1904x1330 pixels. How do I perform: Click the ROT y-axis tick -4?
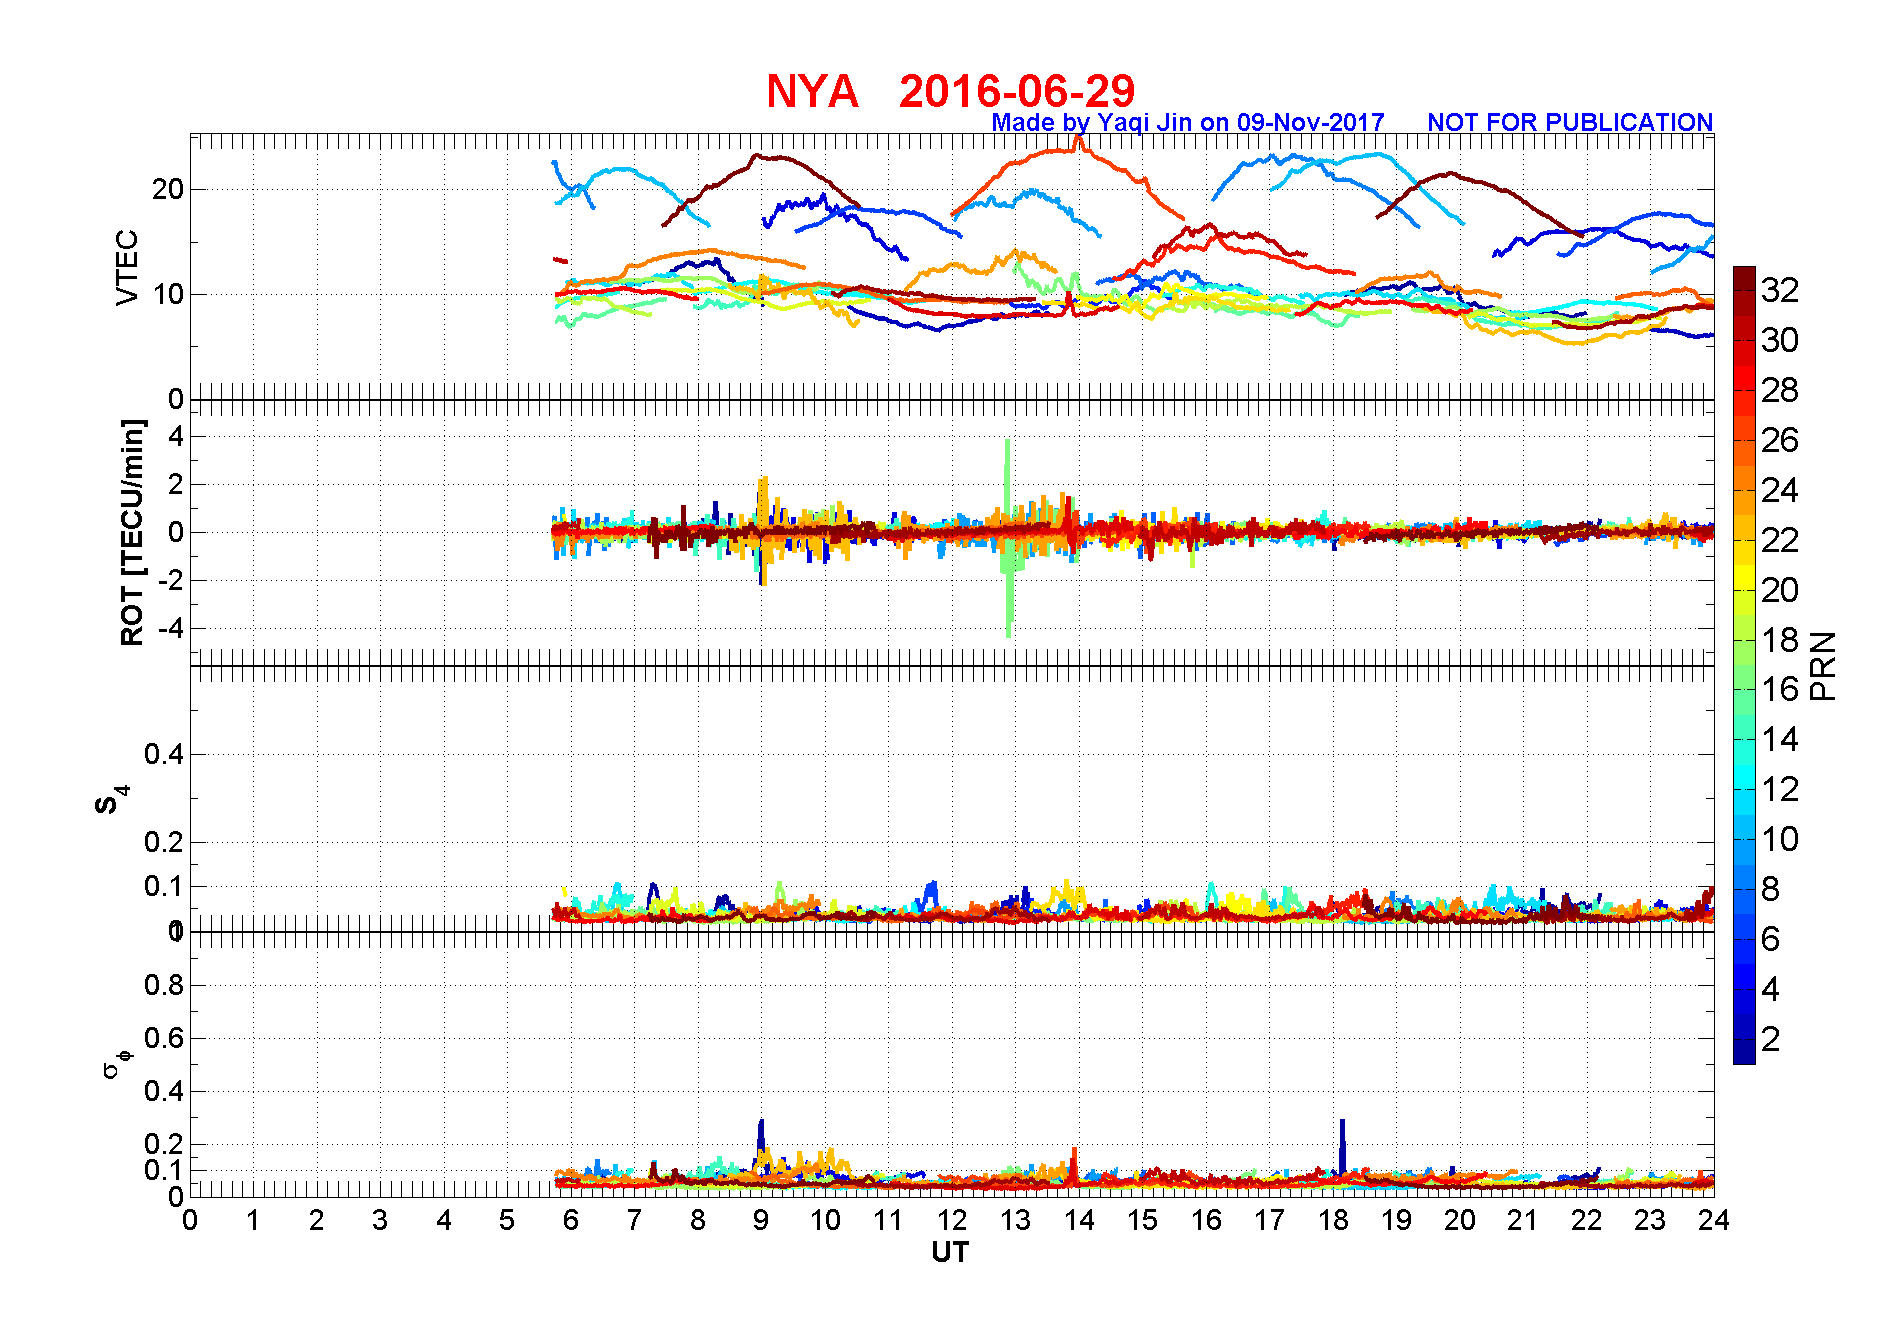coord(171,629)
